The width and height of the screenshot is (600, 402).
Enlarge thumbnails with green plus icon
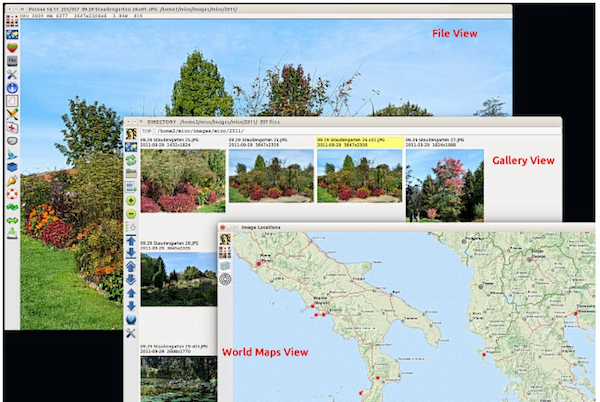tap(131, 200)
